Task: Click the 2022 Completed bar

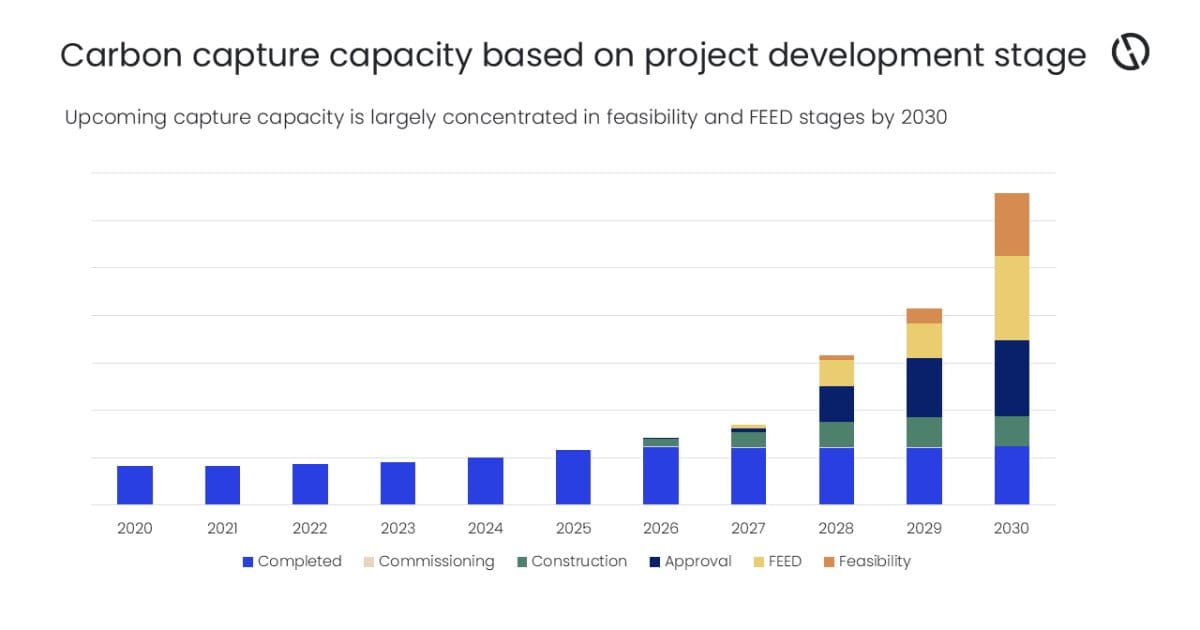Action: pos(310,484)
